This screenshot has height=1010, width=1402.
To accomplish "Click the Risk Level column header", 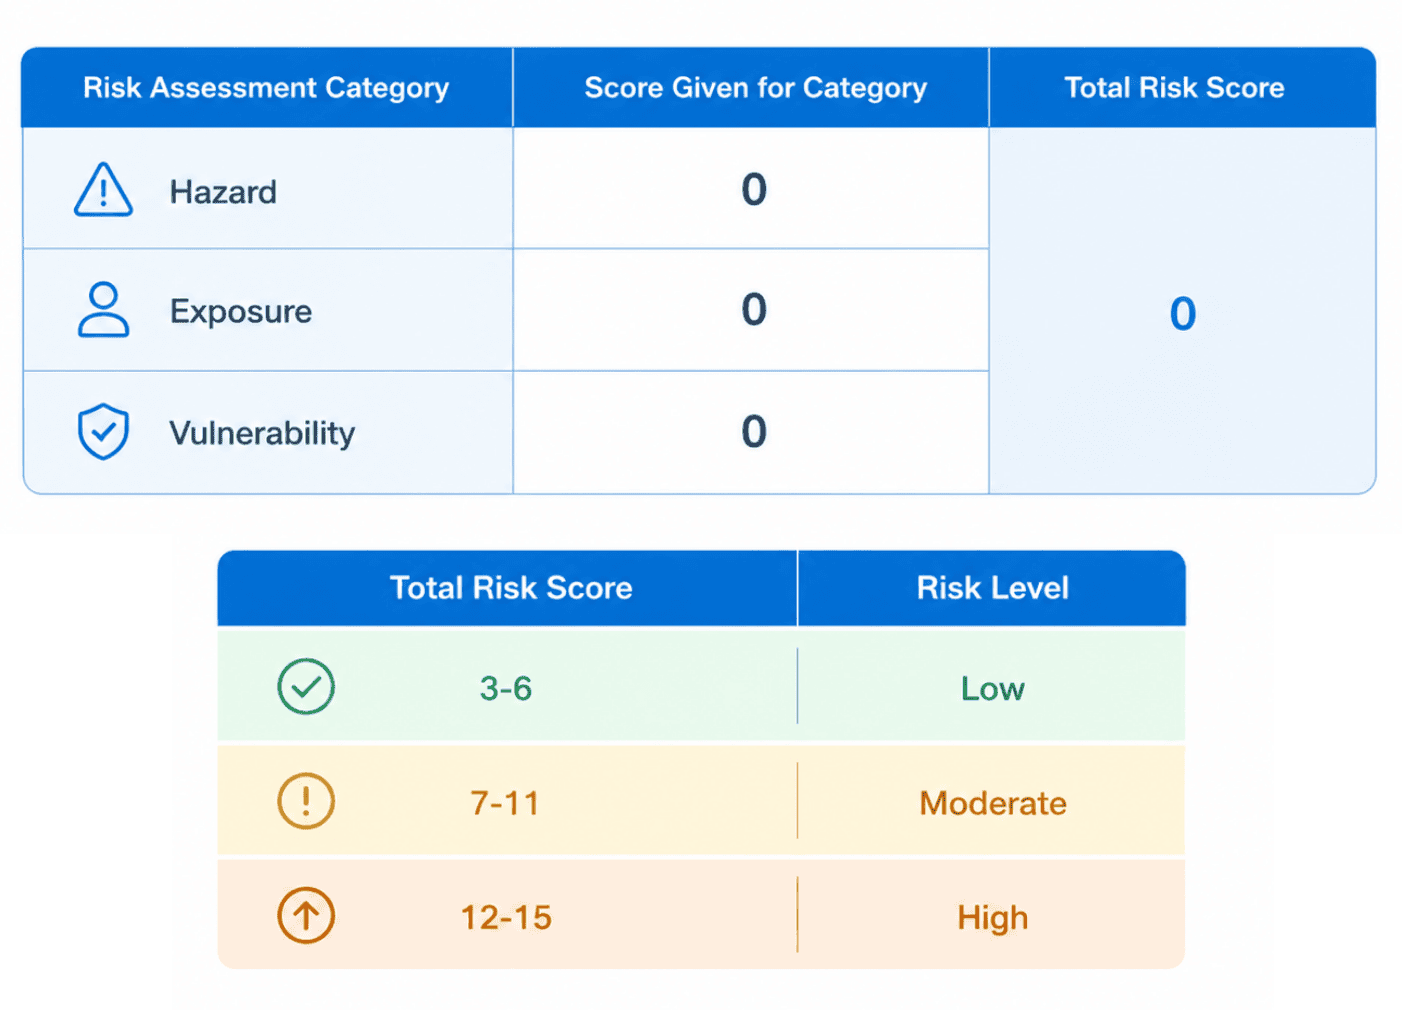I will coord(992,588).
